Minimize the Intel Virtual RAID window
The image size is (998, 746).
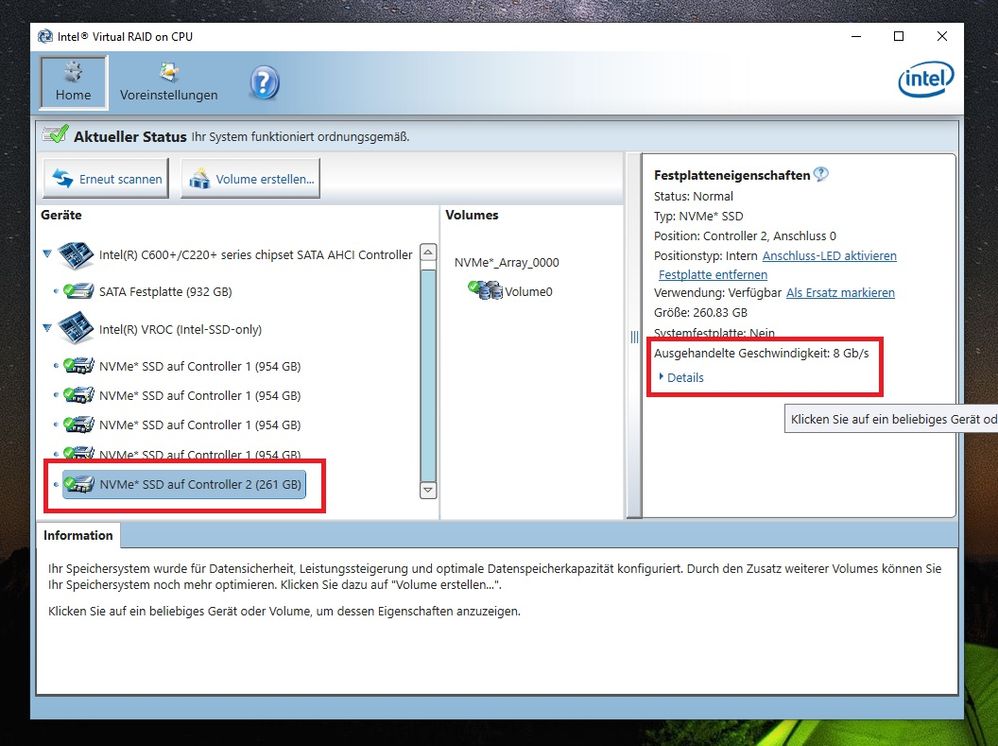tap(856, 36)
